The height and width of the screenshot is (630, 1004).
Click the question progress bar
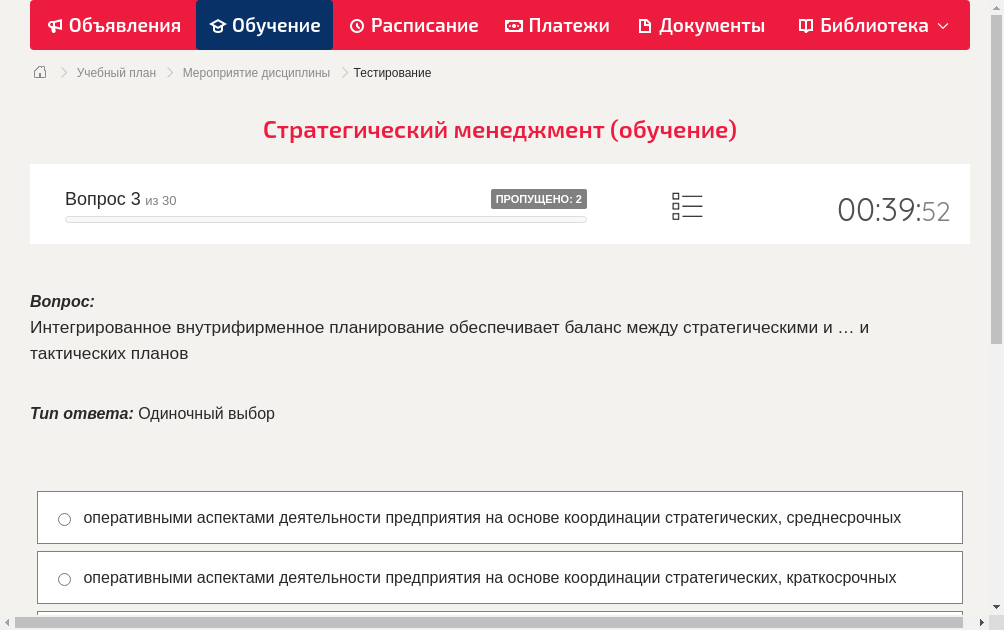coord(325,219)
